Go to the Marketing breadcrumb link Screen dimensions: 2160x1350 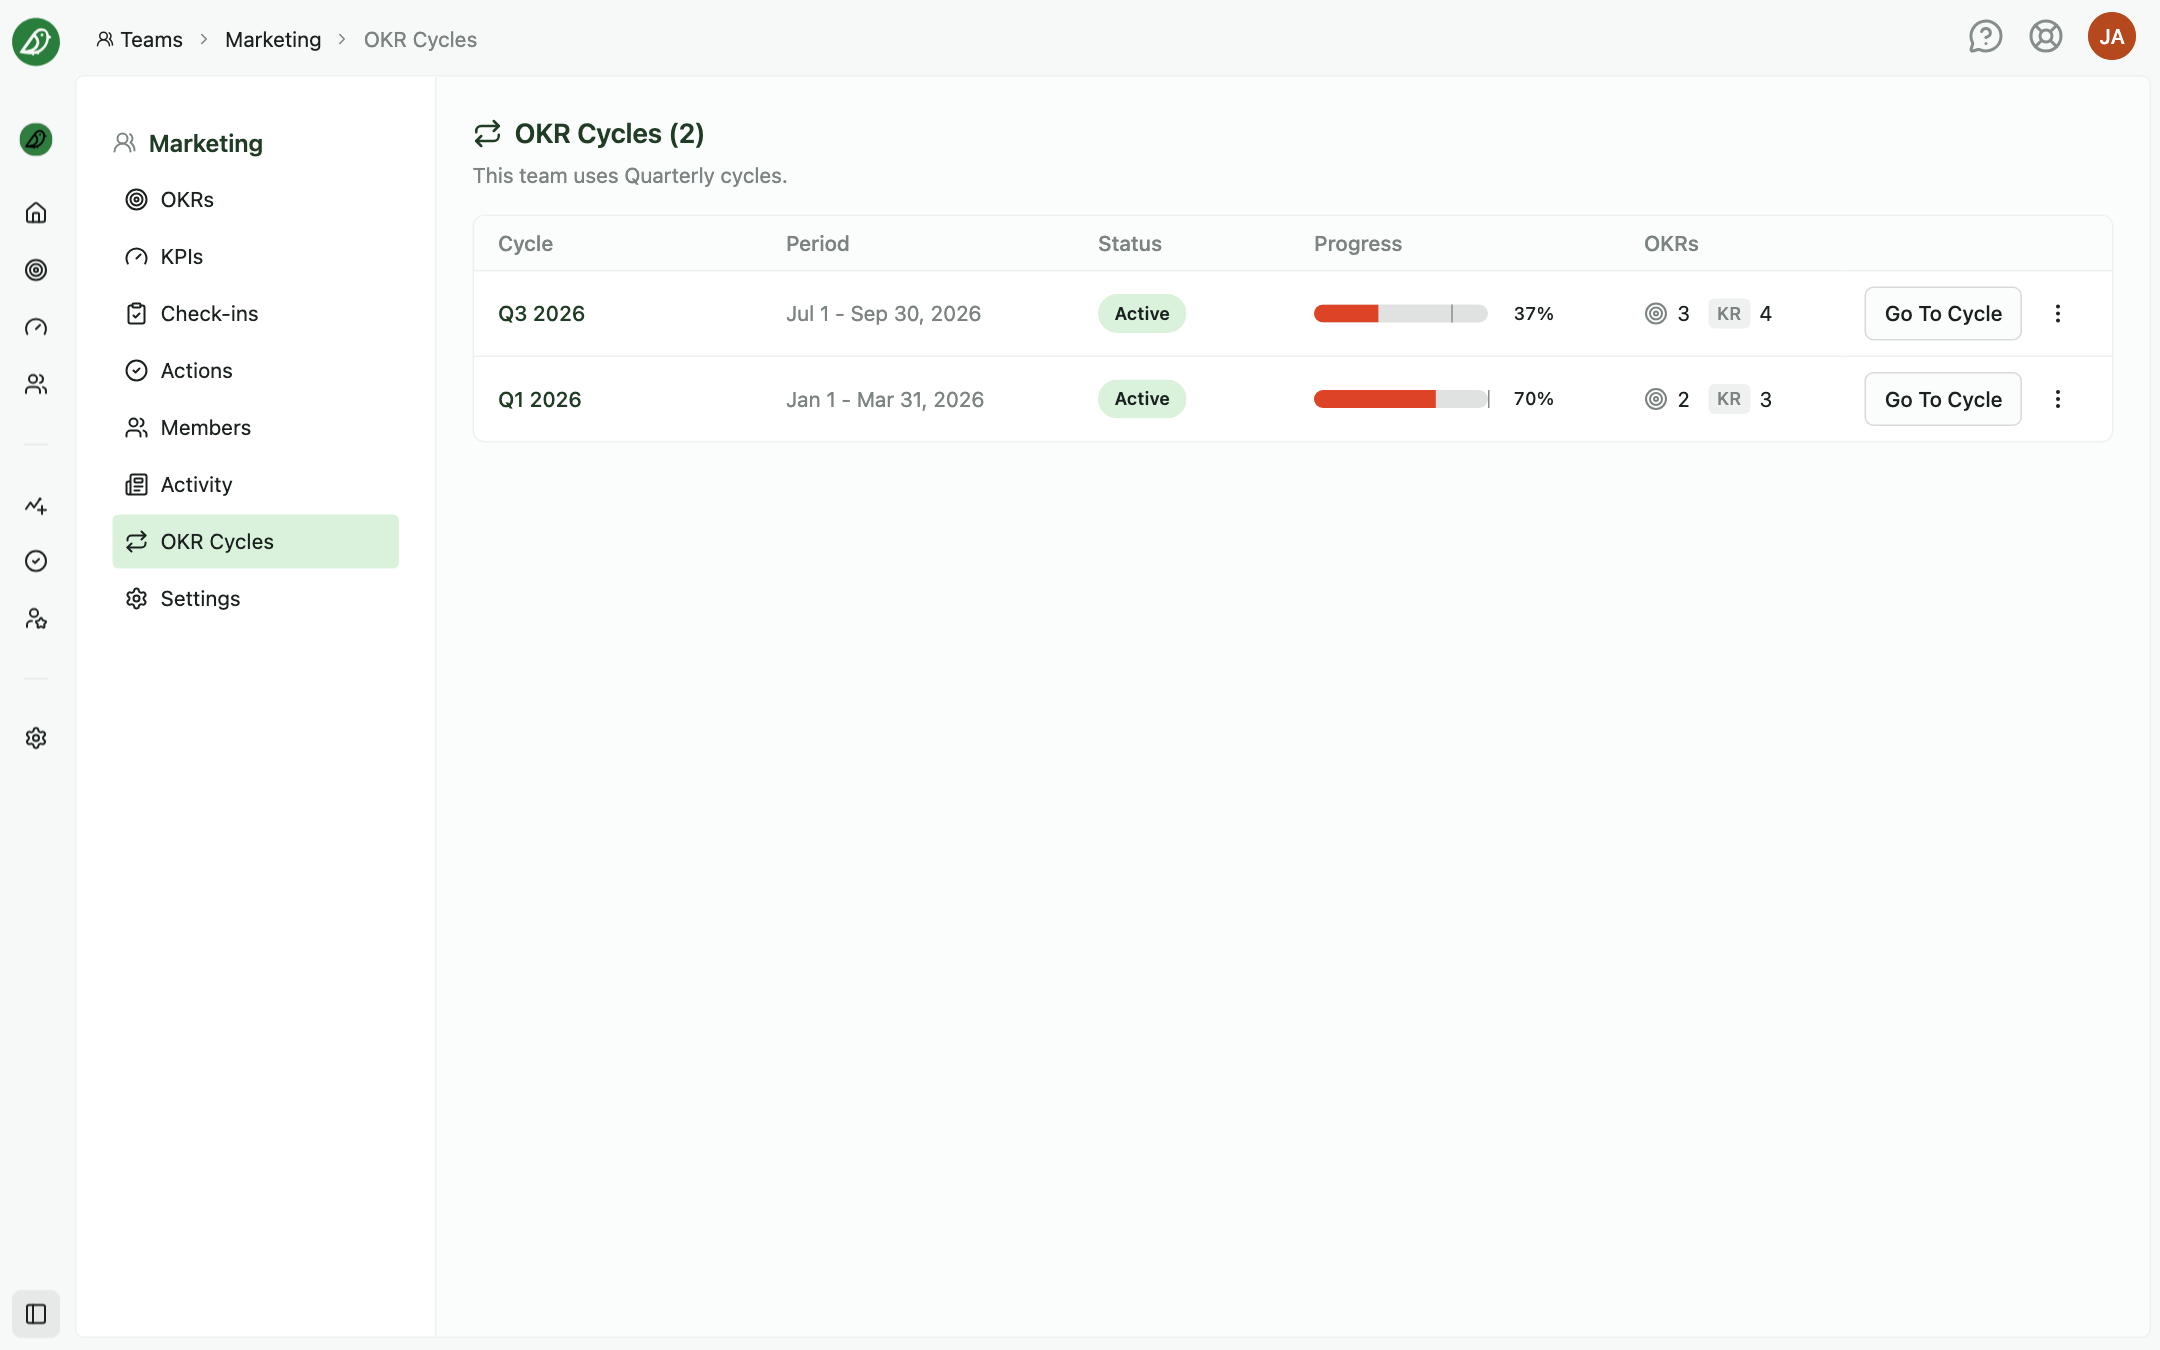273,40
